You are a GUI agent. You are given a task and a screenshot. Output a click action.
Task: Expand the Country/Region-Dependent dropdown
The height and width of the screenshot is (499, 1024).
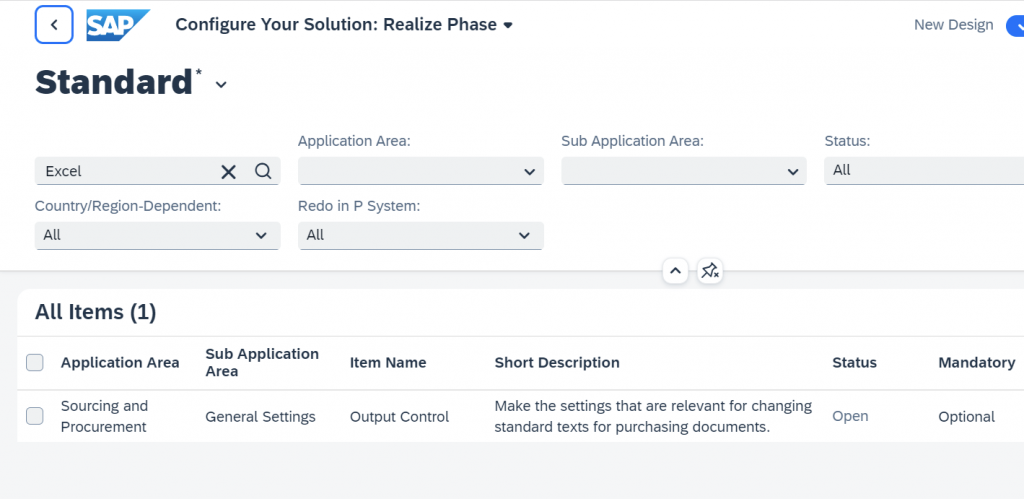pyautogui.click(x=157, y=235)
